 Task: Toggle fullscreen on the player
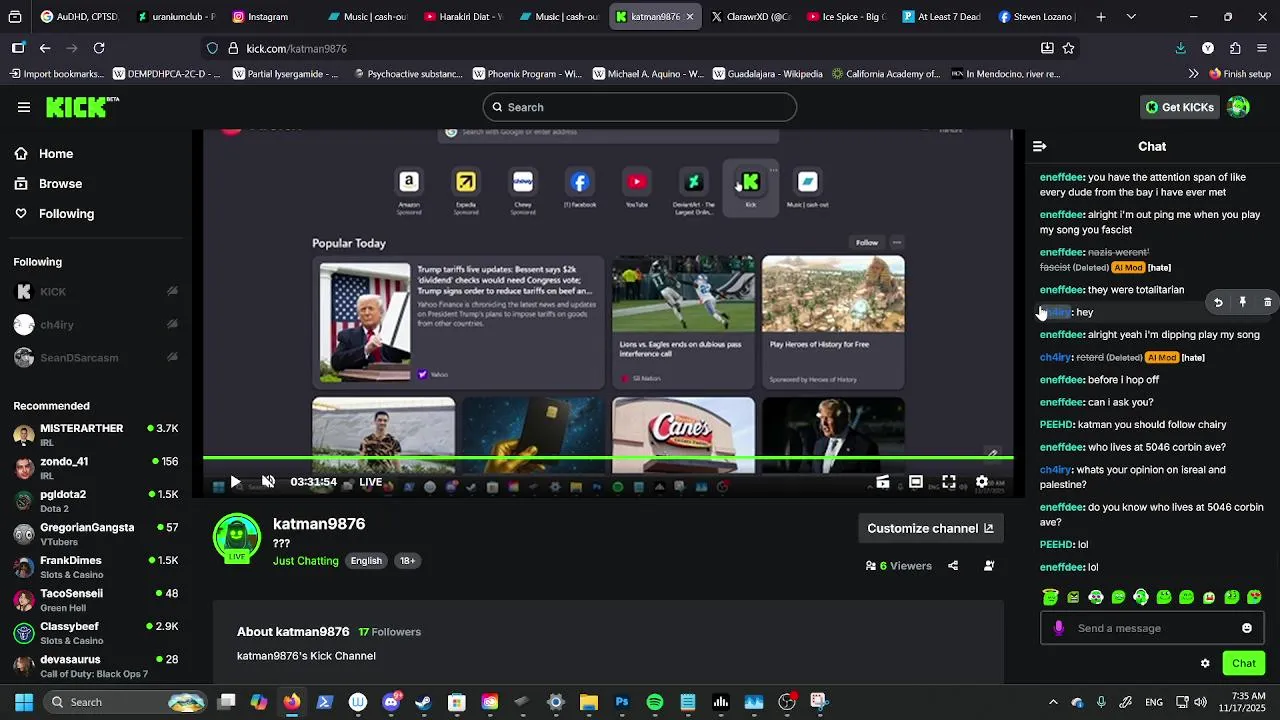click(948, 482)
